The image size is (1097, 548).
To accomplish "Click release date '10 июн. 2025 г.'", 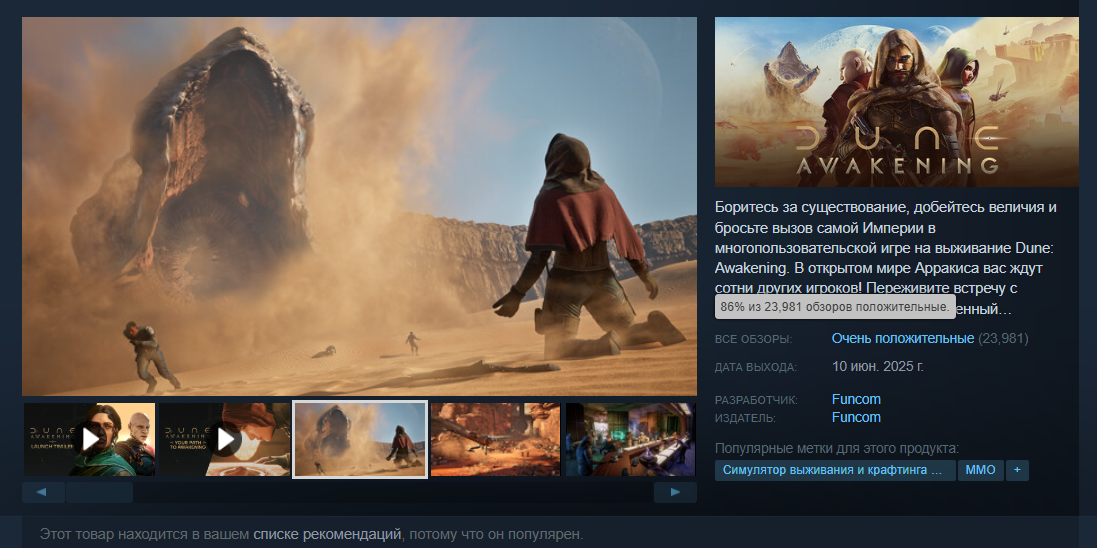I will click(x=878, y=367).
